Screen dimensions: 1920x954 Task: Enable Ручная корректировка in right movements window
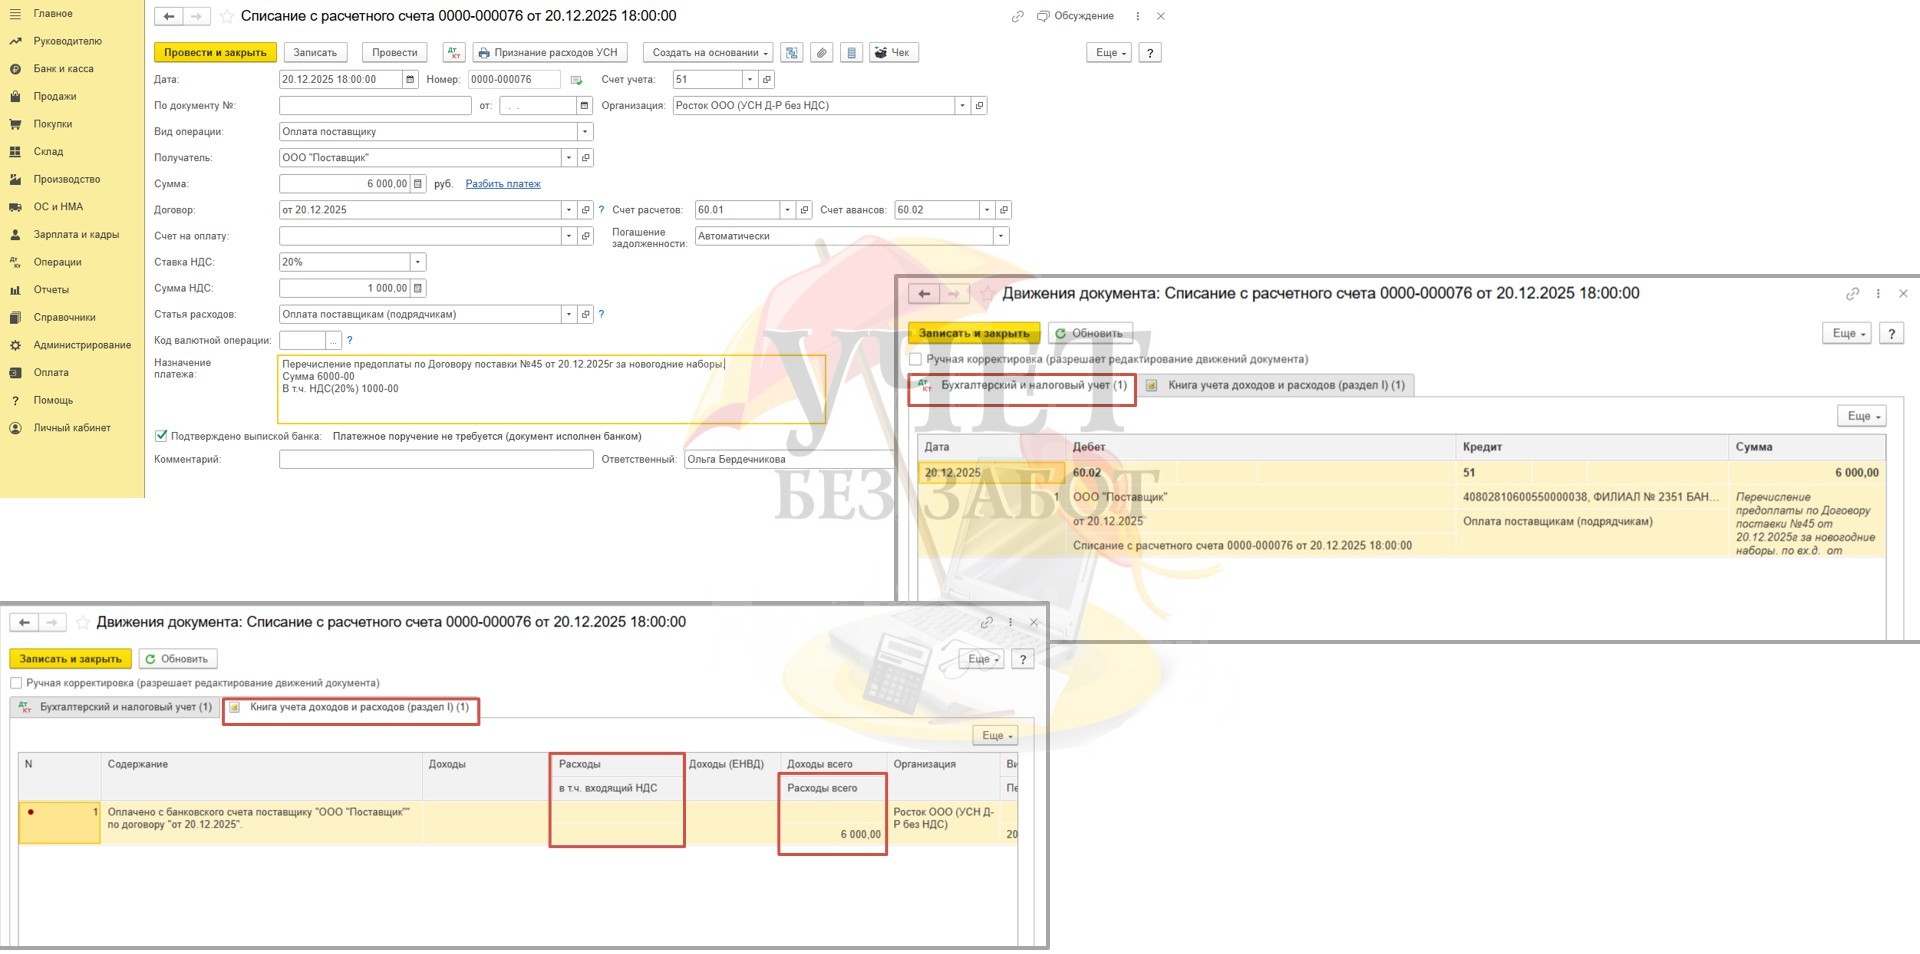[915, 359]
